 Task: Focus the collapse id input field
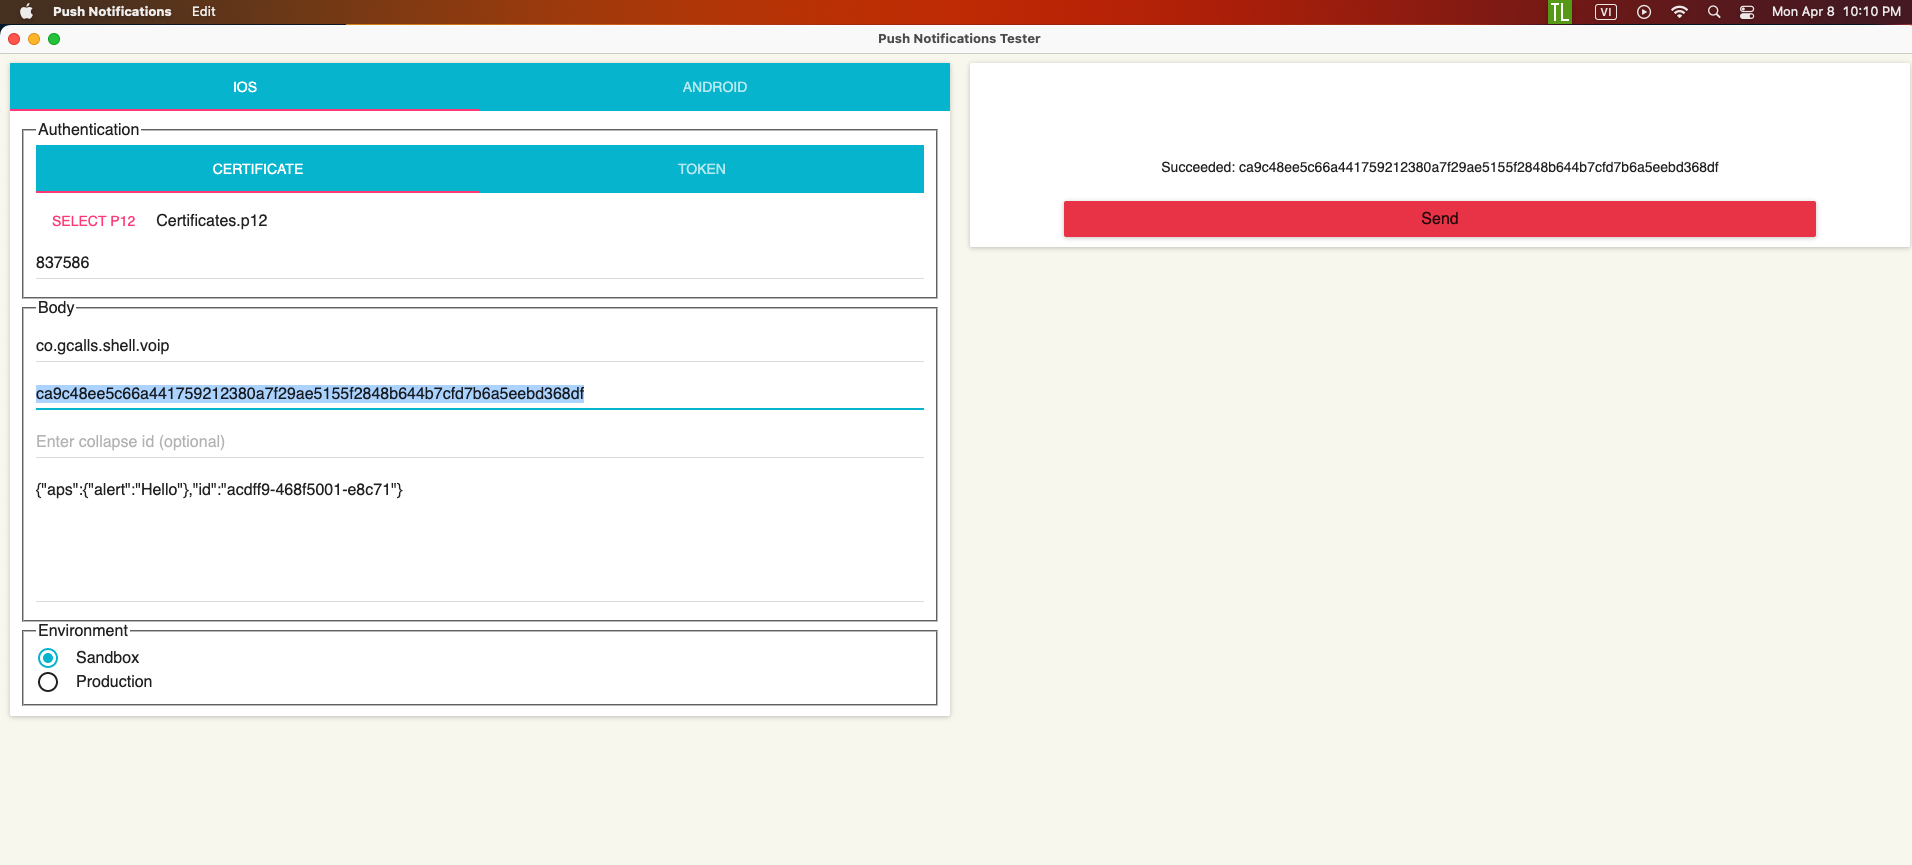pyautogui.click(x=479, y=442)
